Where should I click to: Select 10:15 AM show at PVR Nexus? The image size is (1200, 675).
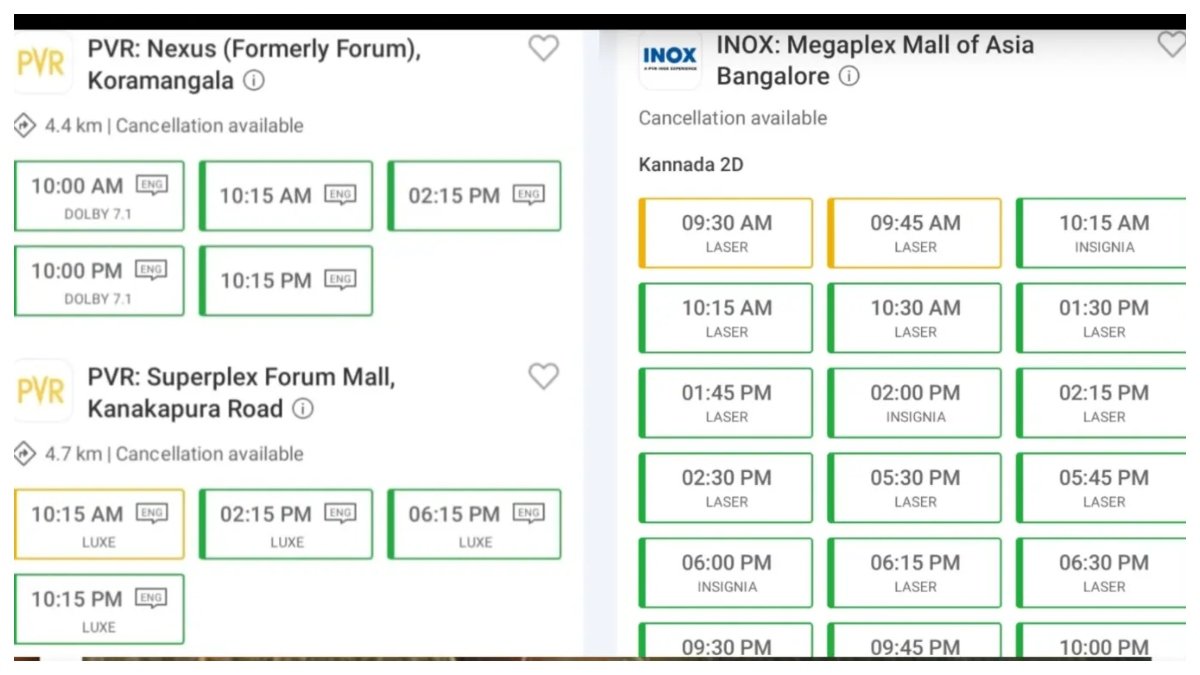pos(286,196)
